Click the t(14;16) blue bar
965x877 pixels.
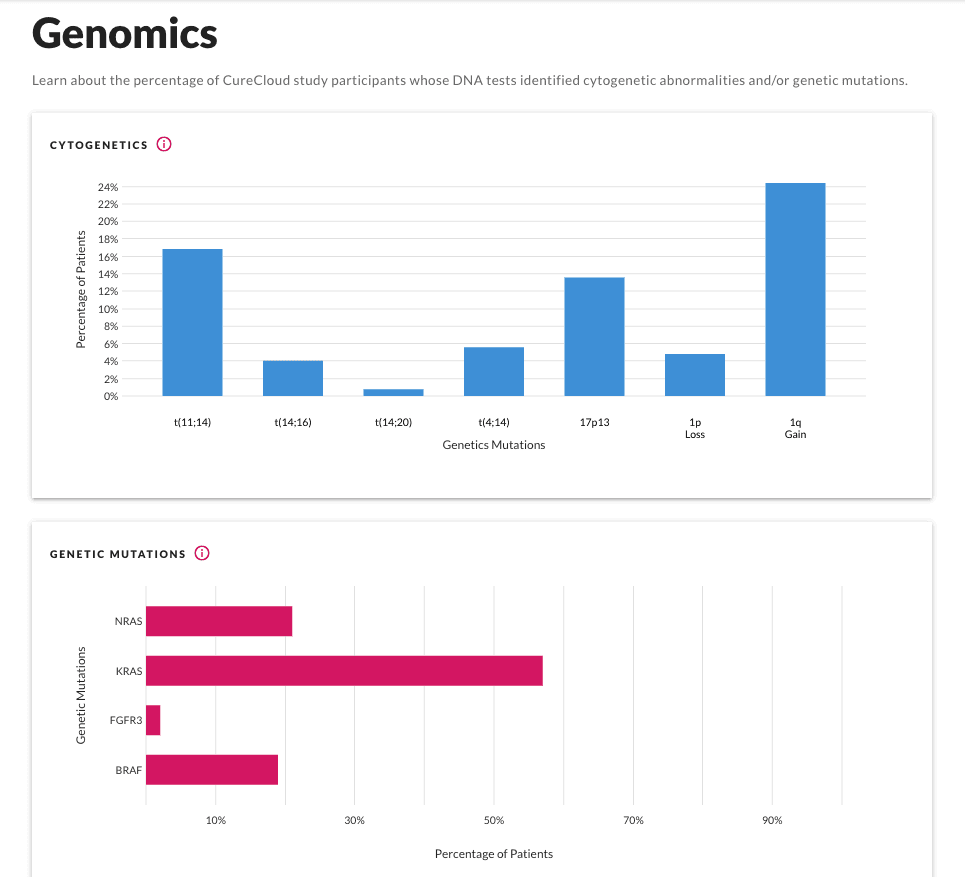click(x=293, y=378)
